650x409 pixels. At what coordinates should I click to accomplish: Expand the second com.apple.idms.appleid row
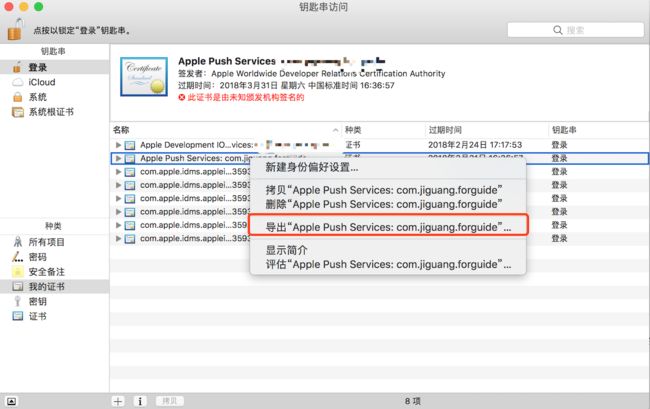[118, 185]
